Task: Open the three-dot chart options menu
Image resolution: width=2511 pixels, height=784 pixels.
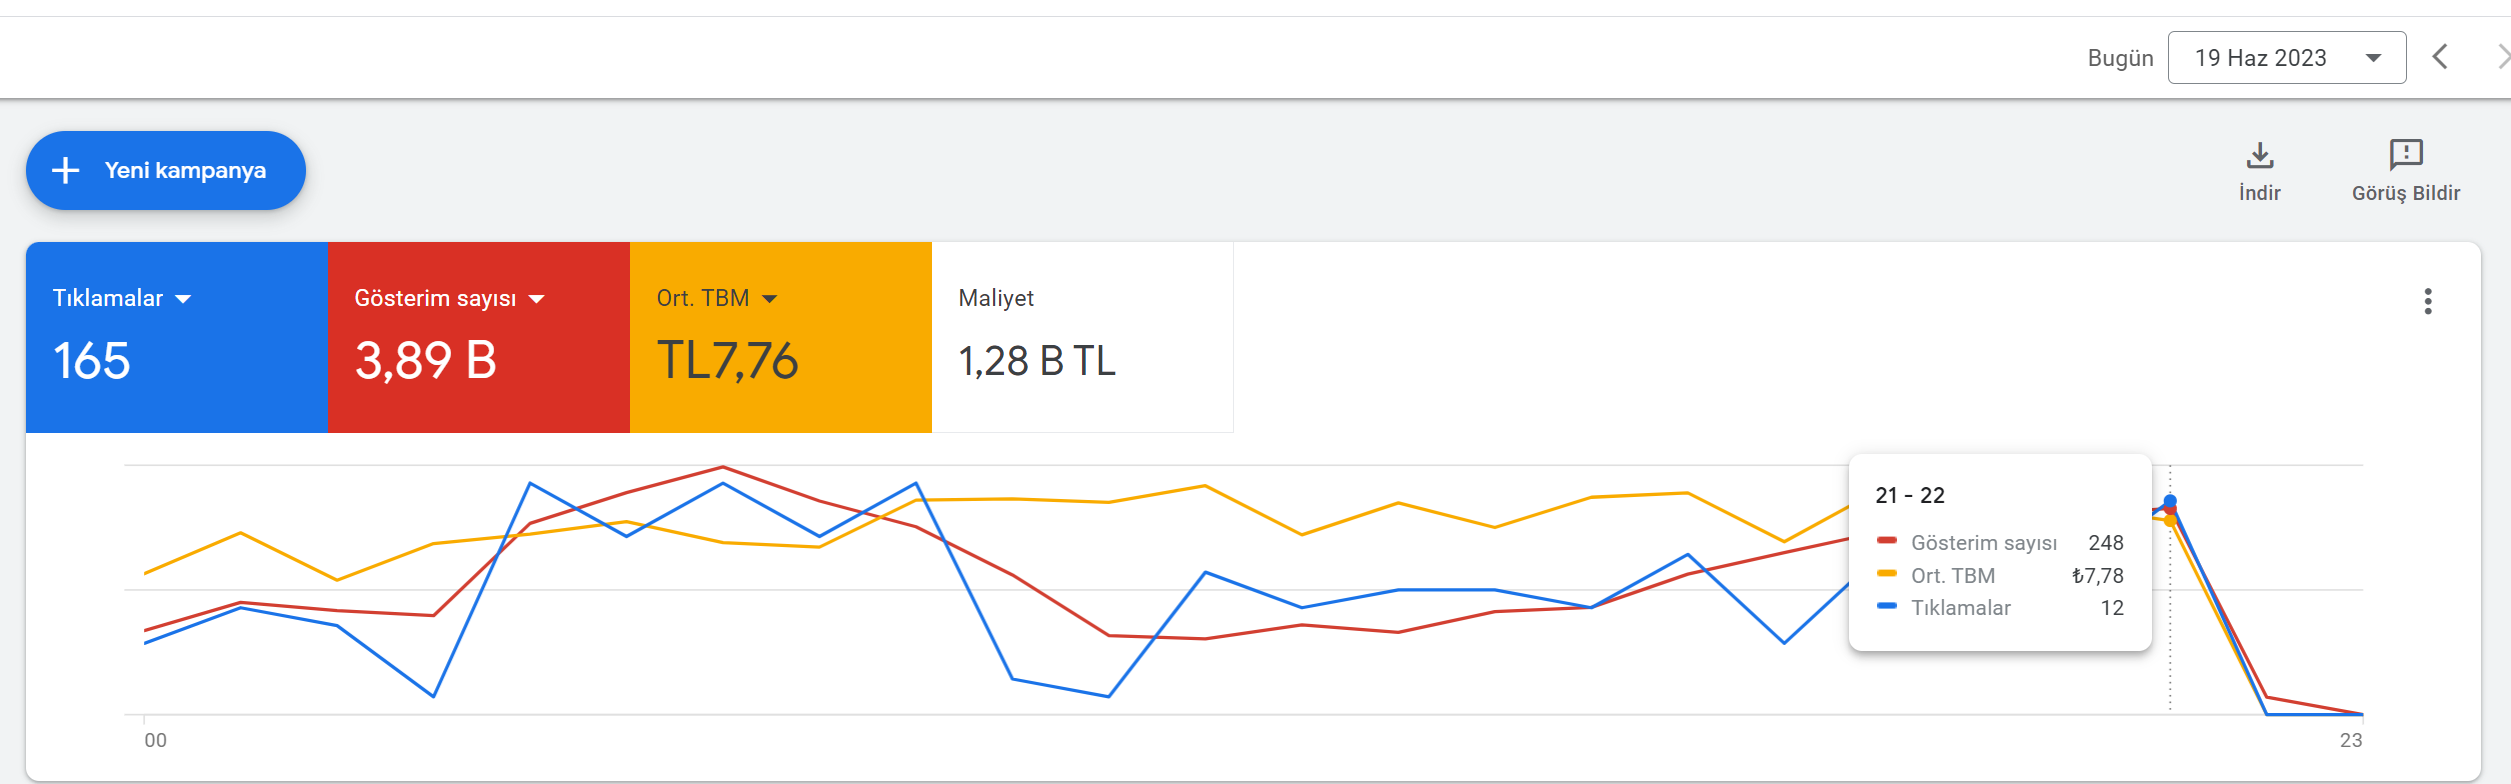Action: (x=2427, y=301)
